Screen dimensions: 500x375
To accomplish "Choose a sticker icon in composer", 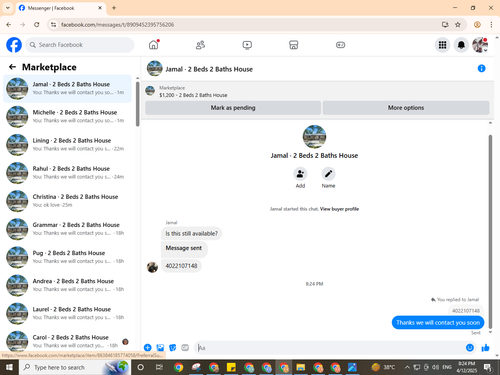I will pyautogui.click(x=173, y=348).
